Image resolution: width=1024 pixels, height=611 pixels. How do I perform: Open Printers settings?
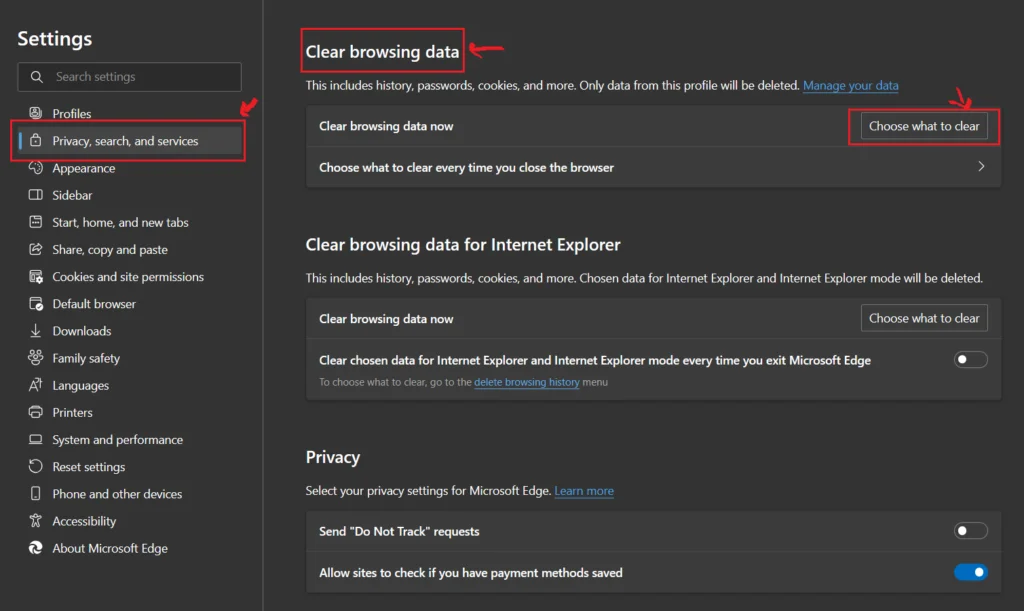[x=72, y=413]
